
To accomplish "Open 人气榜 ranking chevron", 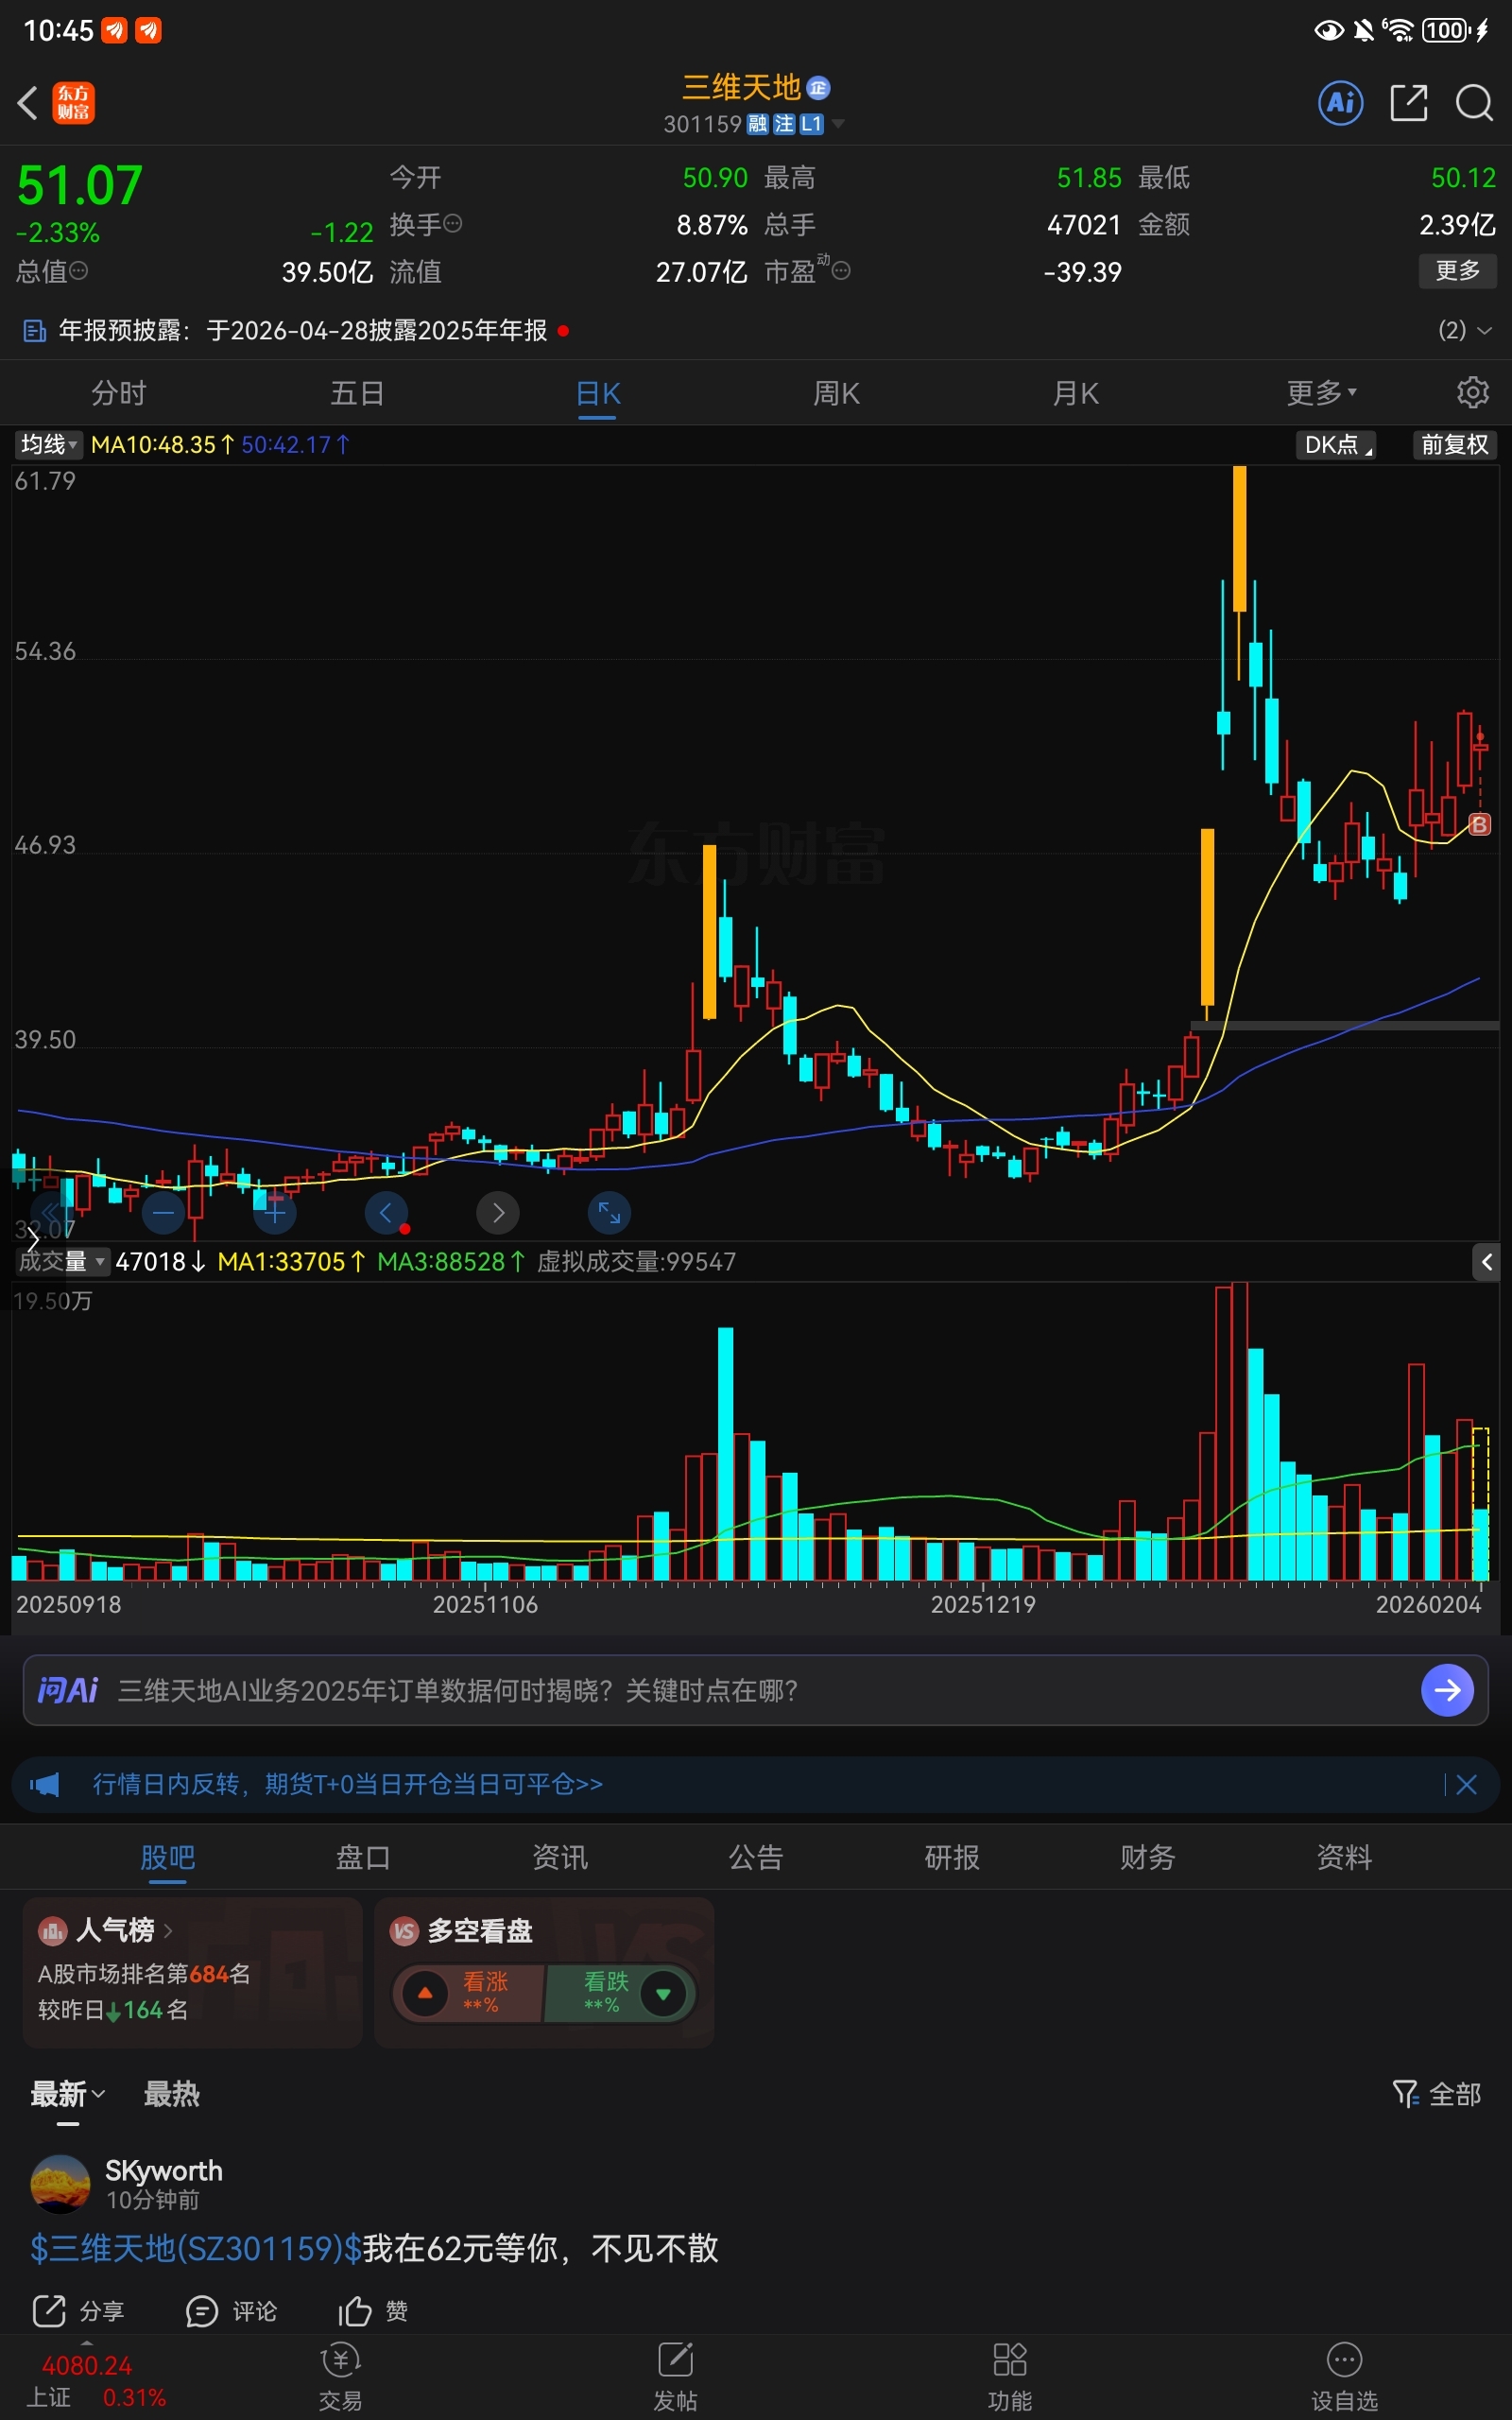I will tap(168, 1929).
